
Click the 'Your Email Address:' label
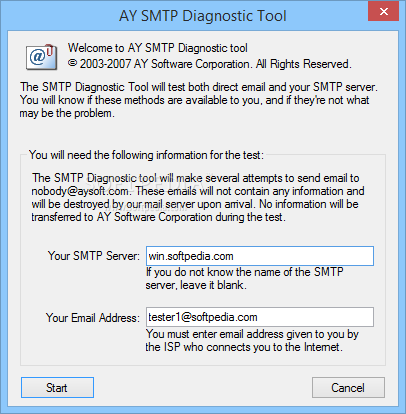pos(93,318)
